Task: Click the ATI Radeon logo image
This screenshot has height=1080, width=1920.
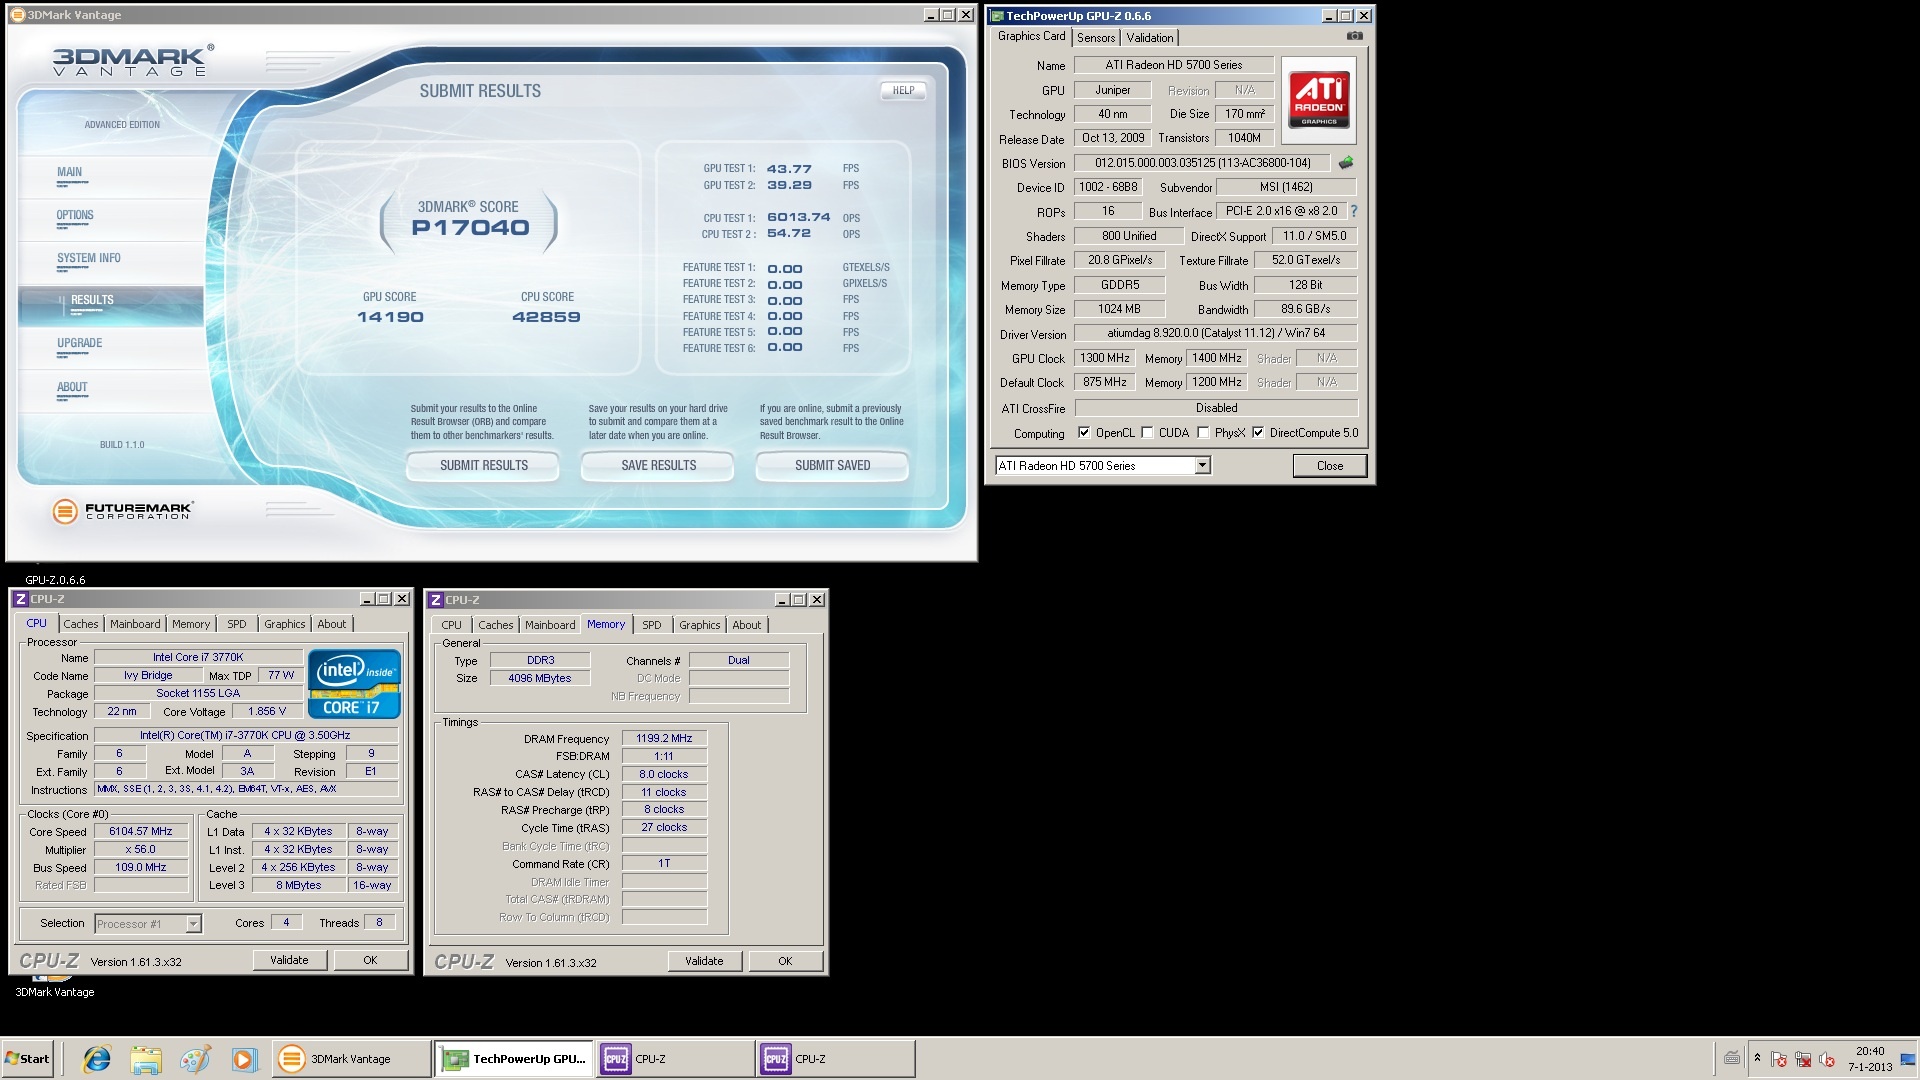Action: pos(1319,100)
